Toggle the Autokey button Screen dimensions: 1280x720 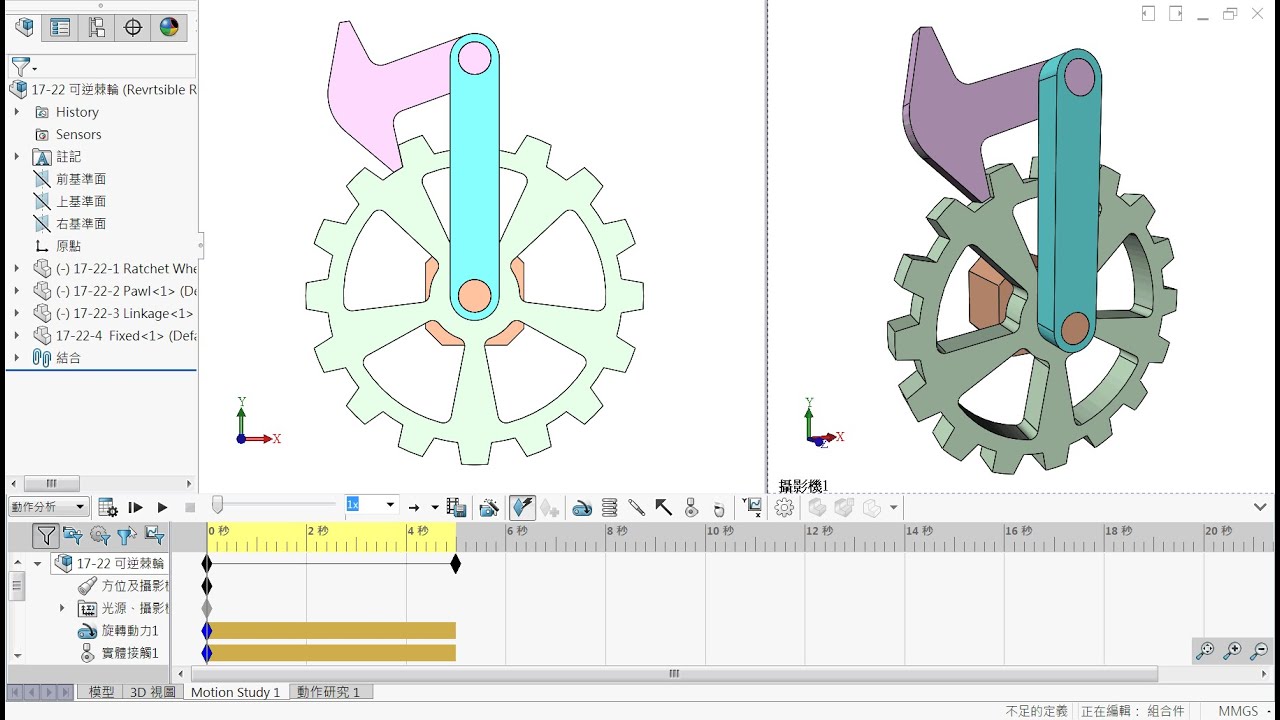[522, 507]
